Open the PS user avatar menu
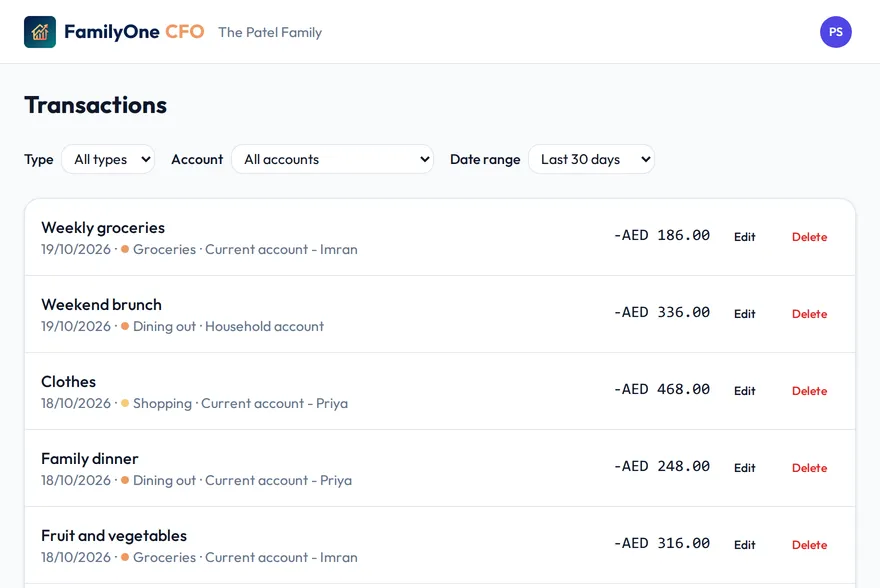Image resolution: width=880 pixels, height=588 pixels. [x=836, y=32]
